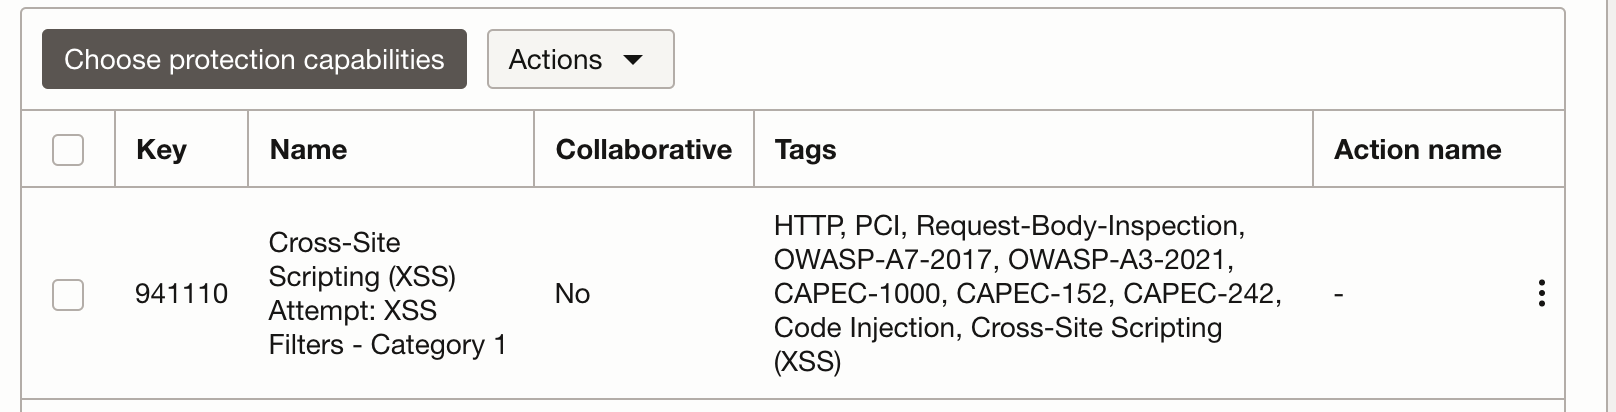Click the dash in Action name cell

(1338, 294)
